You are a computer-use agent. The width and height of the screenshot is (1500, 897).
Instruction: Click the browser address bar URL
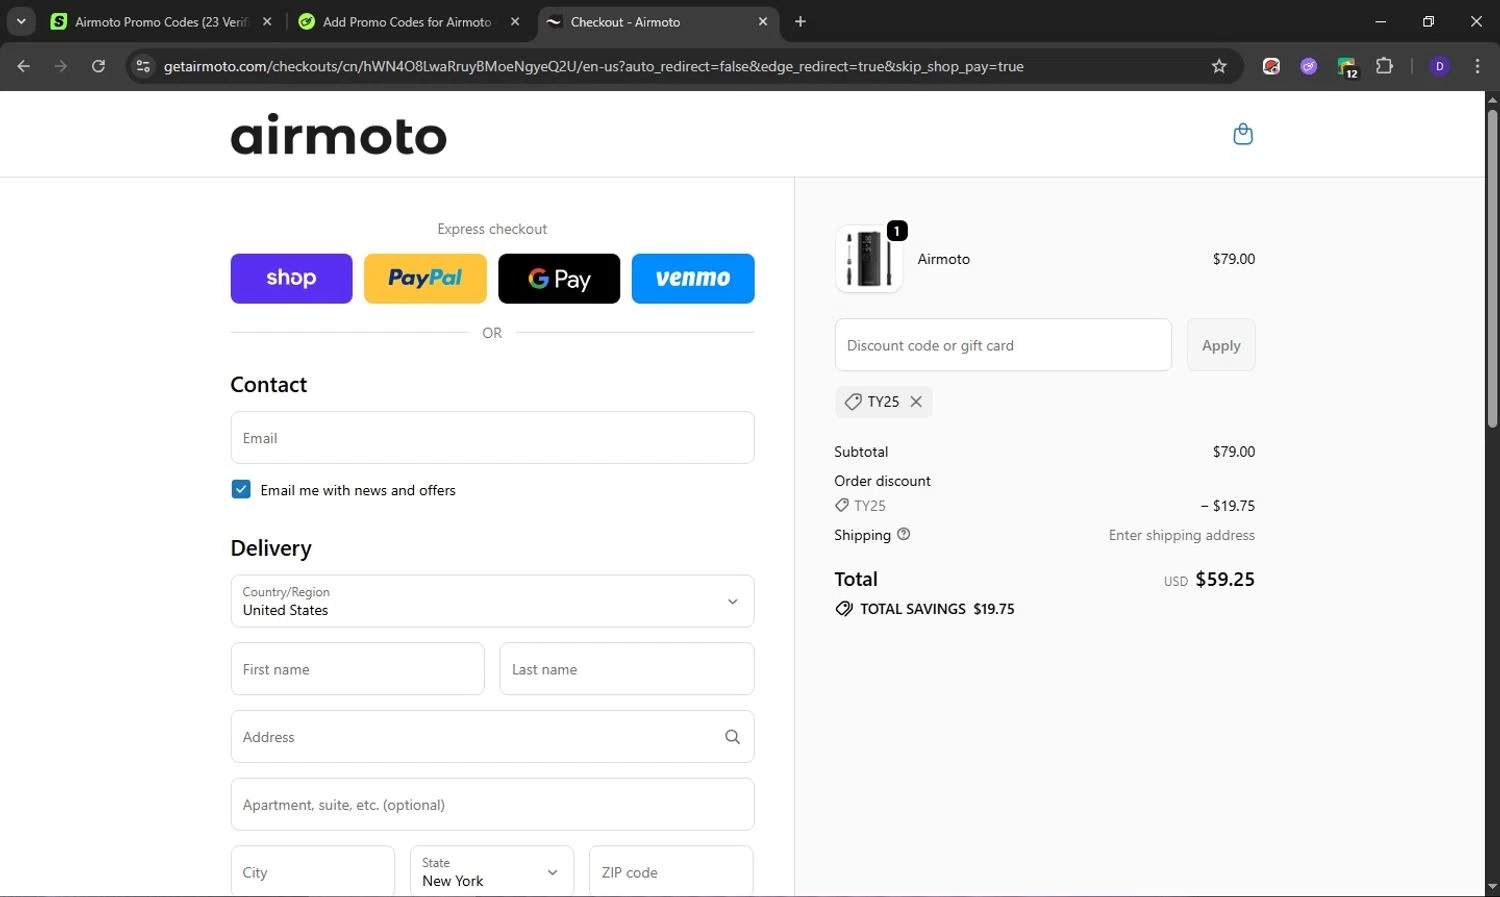(x=593, y=66)
